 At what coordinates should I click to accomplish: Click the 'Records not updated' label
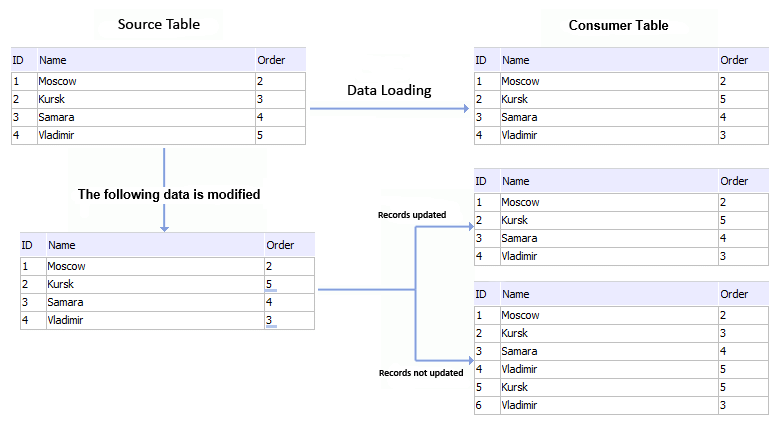[420, 373]
